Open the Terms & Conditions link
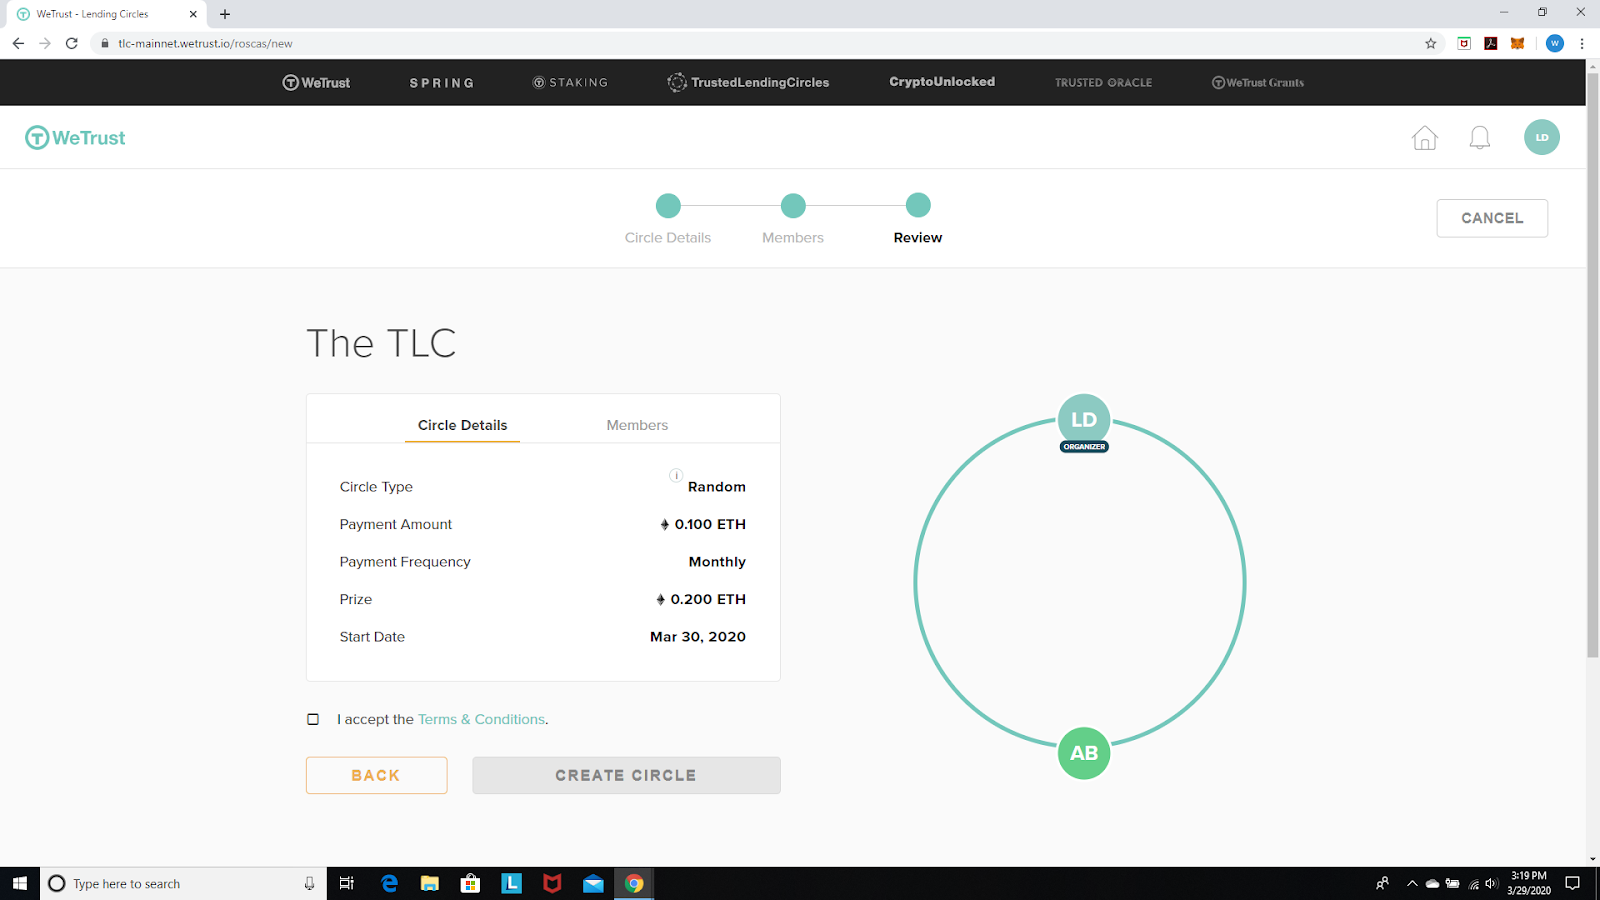Screen dimensions: 1600x900 [x=482, y=719]
